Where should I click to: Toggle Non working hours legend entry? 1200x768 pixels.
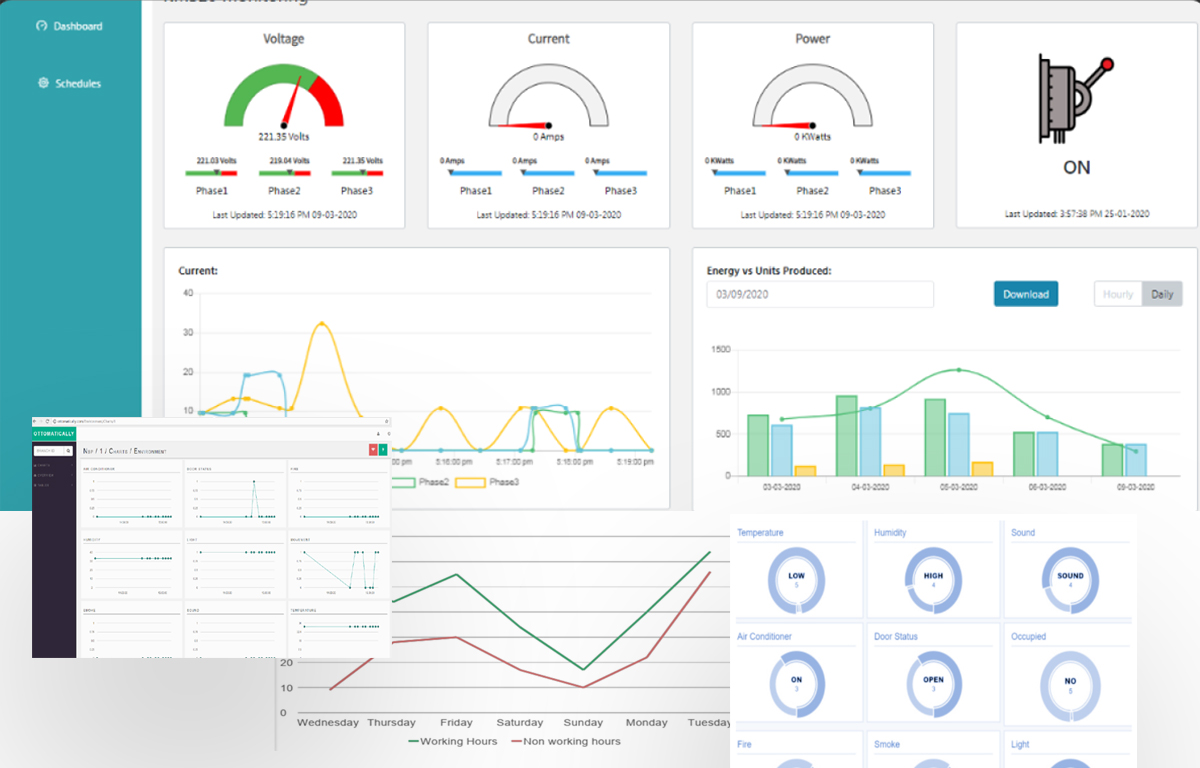click(x=566, y=741)
